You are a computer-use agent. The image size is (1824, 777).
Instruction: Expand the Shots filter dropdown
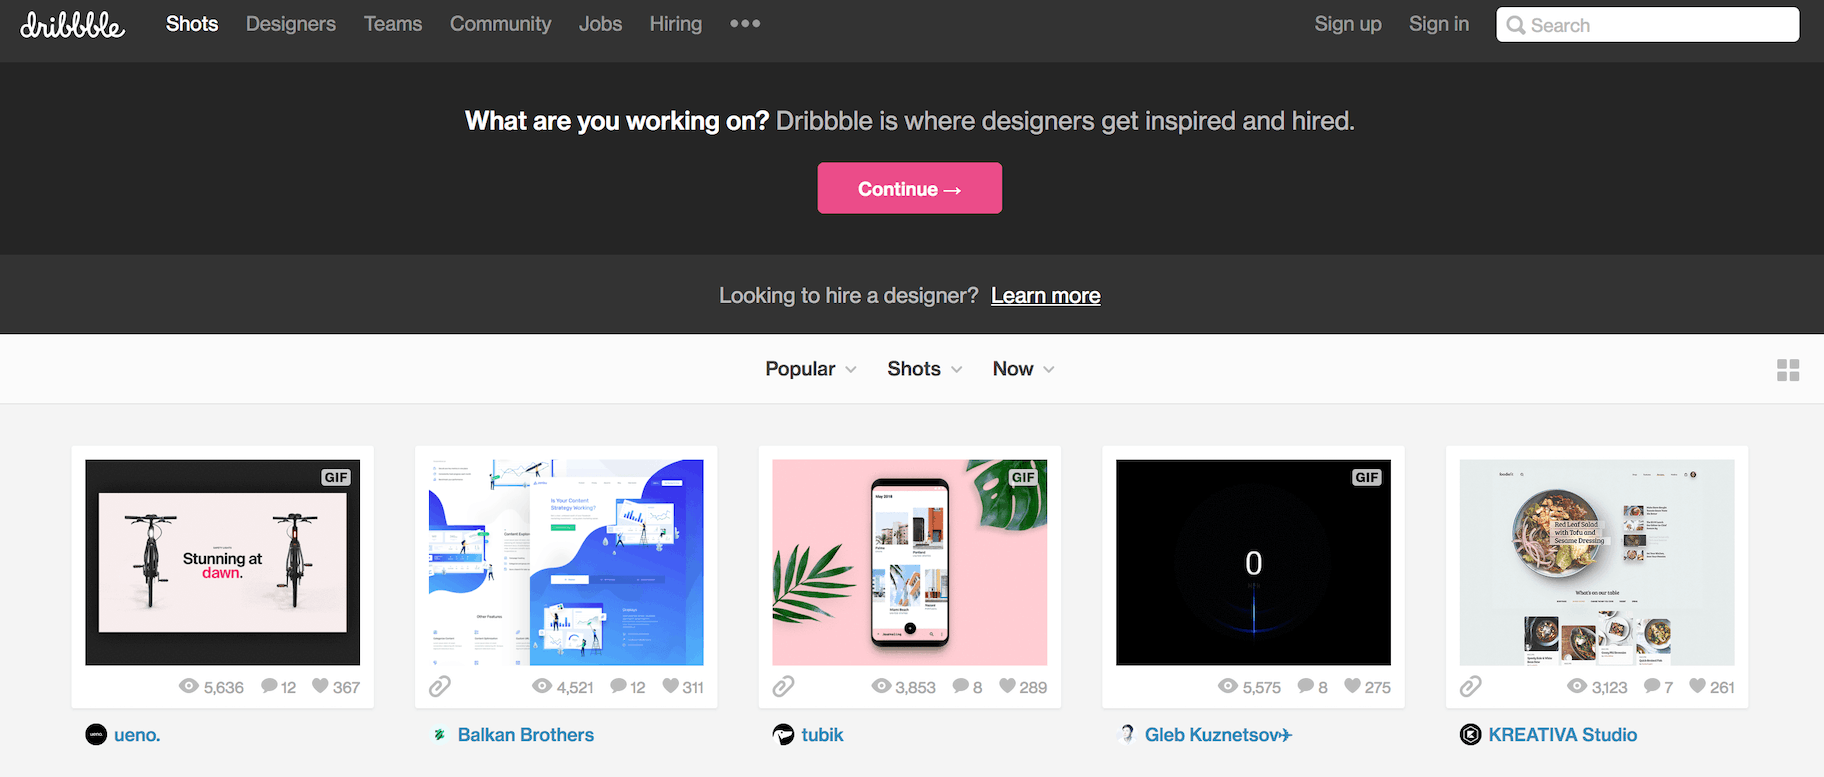(925, 369)
